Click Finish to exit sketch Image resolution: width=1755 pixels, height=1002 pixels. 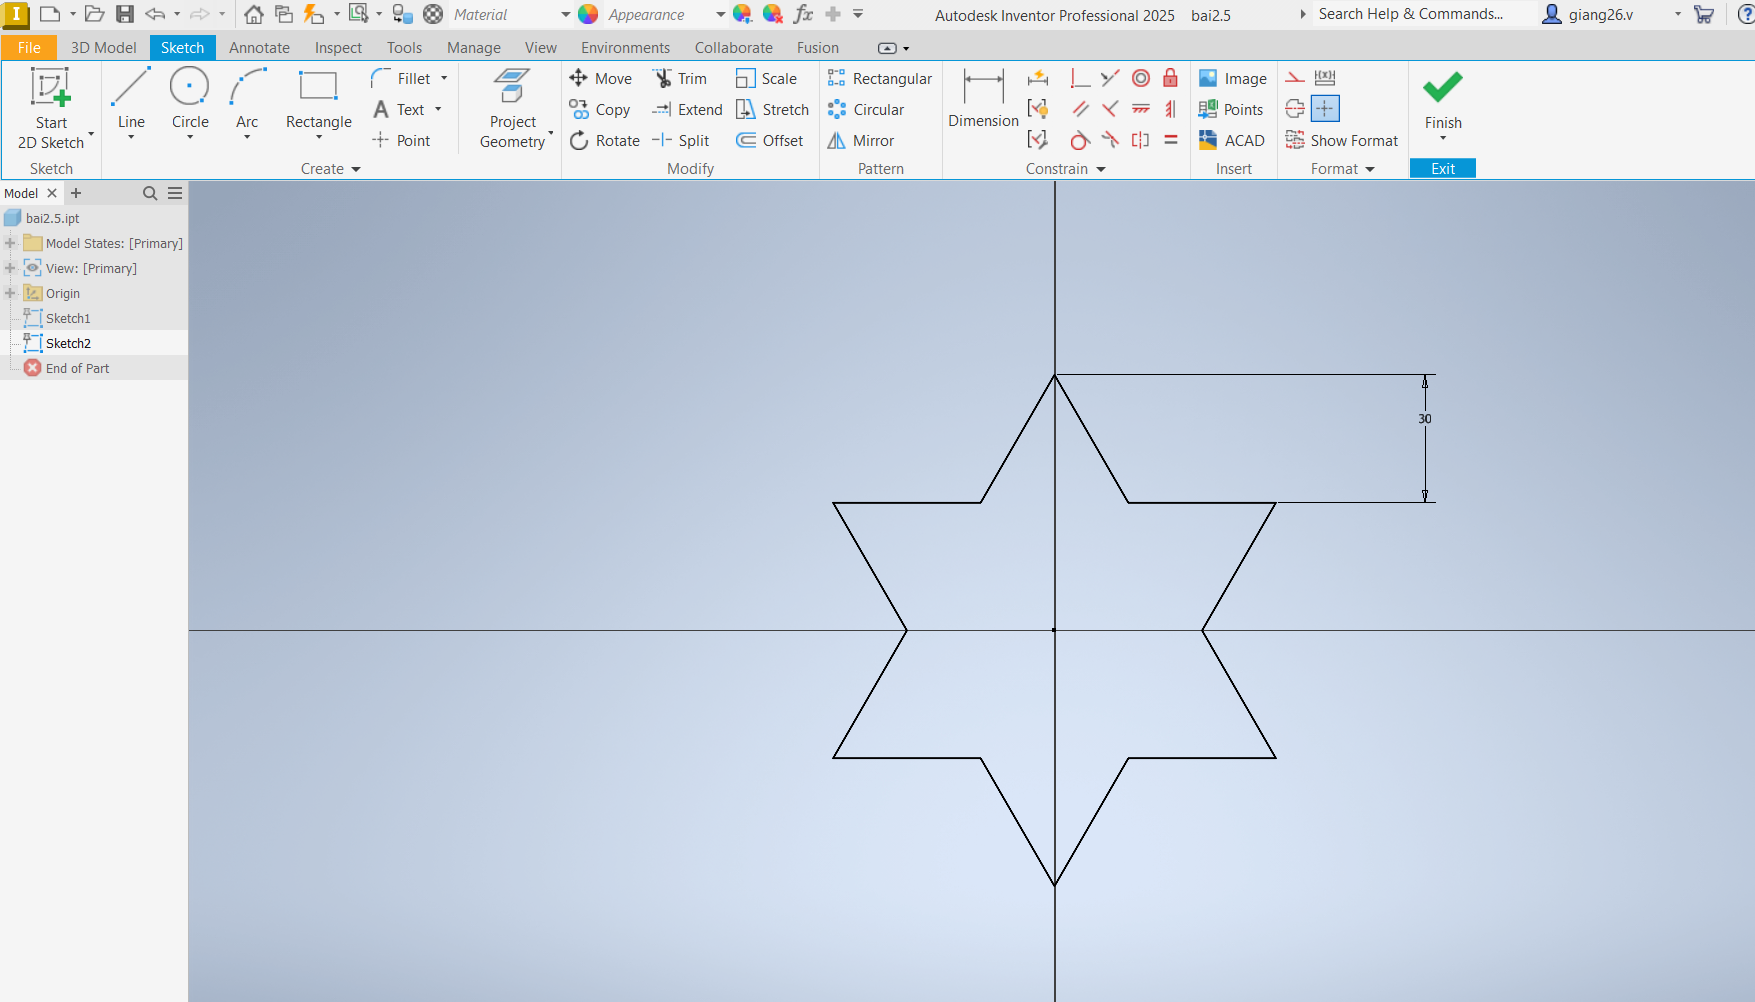[1443, 98]
